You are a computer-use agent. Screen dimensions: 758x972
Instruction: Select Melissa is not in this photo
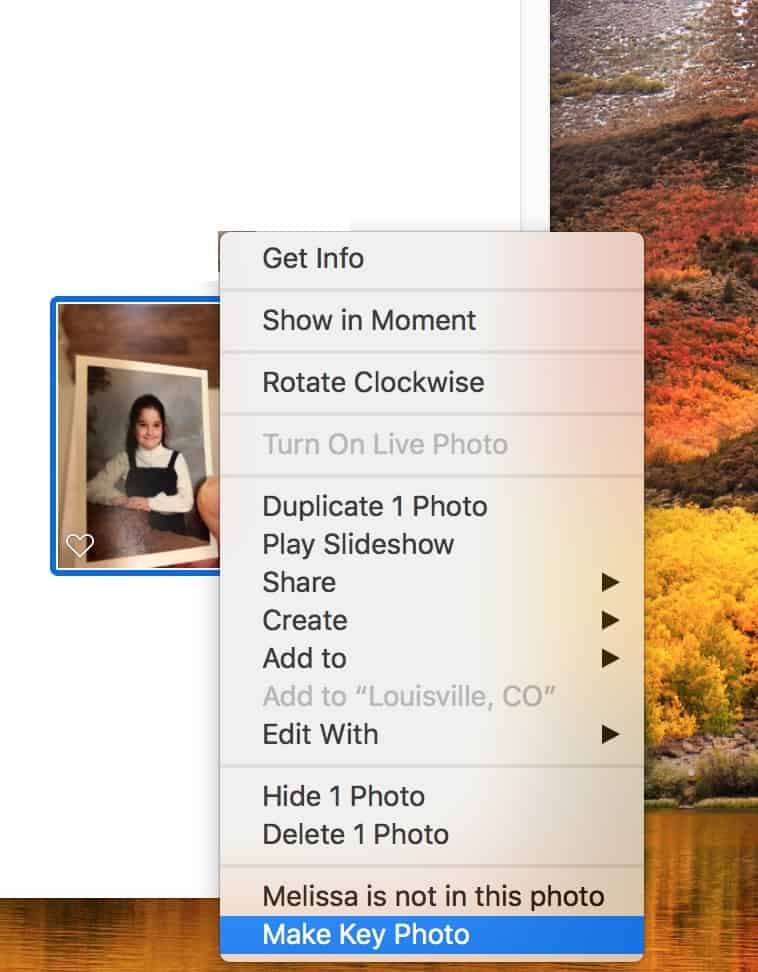point(433,896)
